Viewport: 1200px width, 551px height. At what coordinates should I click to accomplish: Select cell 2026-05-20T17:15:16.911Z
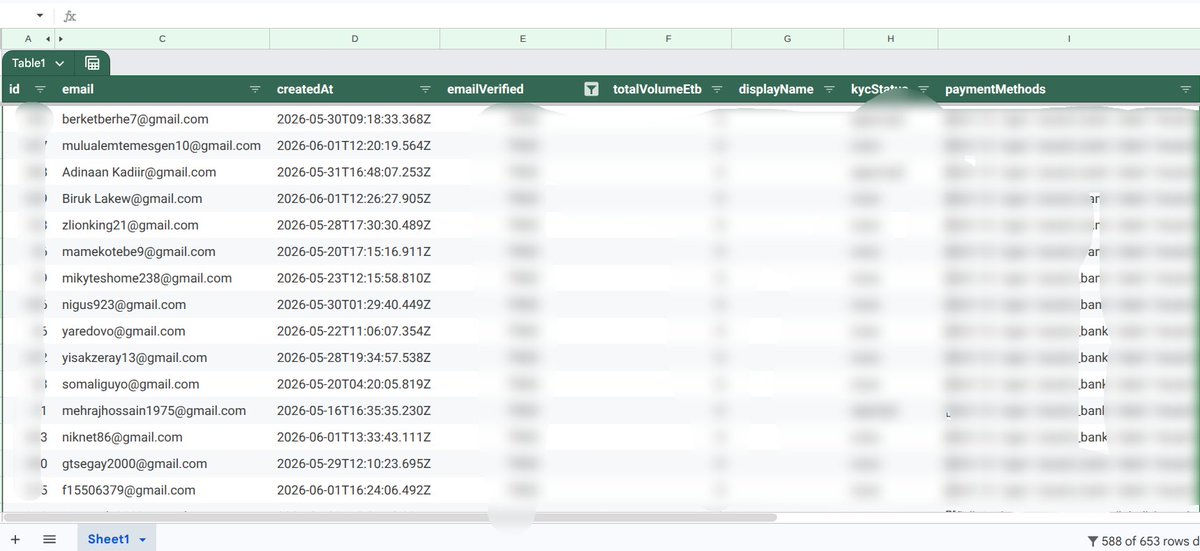coord(354,251)
